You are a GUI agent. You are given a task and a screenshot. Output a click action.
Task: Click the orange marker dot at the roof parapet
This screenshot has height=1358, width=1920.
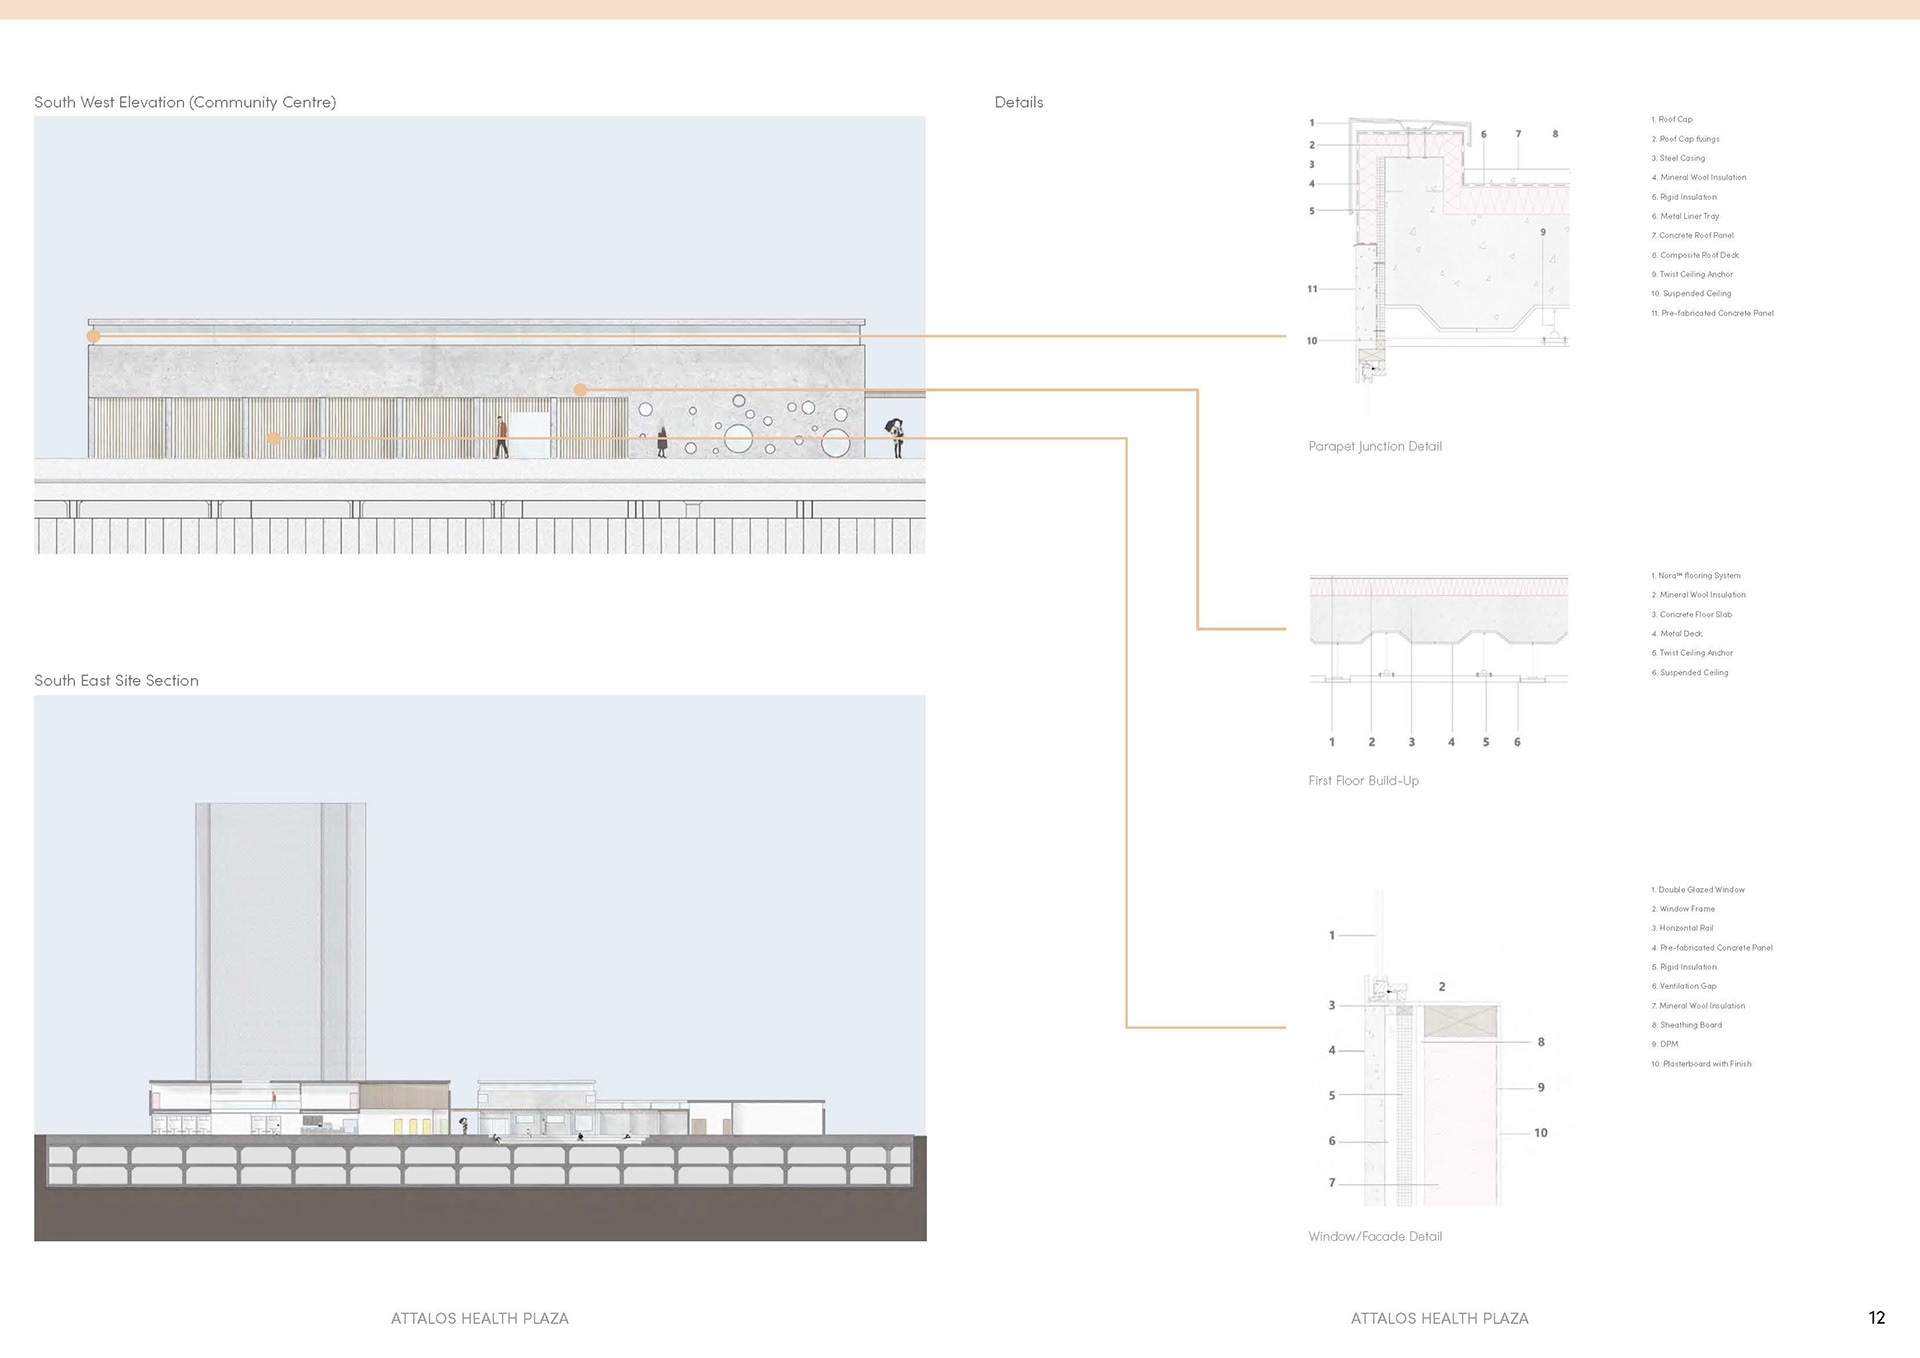pyautogui.click(x=93, y=336)
